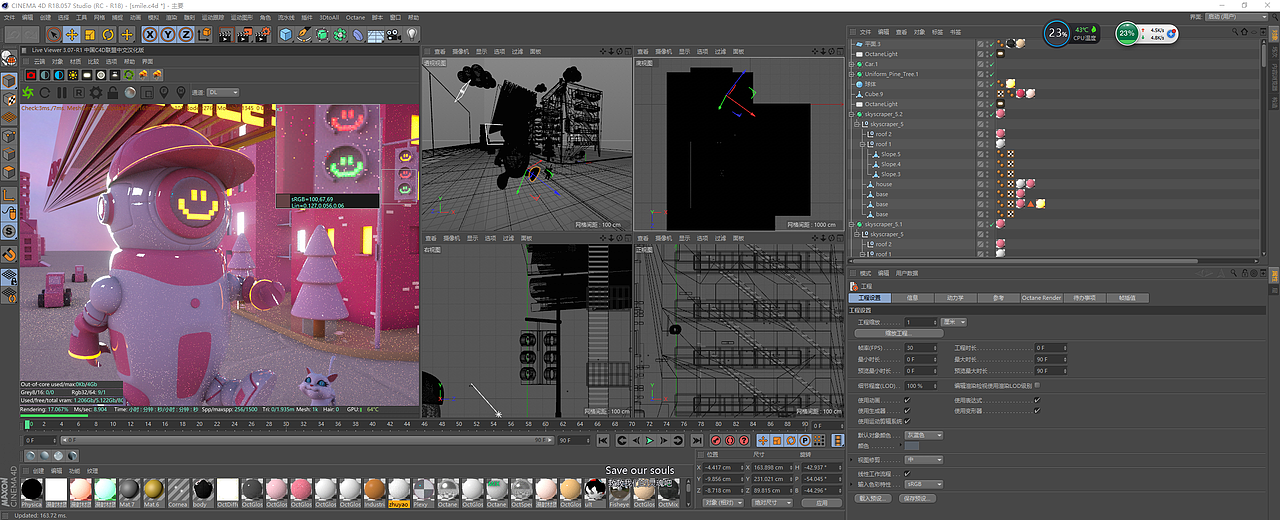Click the 缩放工程 button
Viewport: 1280px width, 520px height.
pyautogui.click(x=900, y=333)
